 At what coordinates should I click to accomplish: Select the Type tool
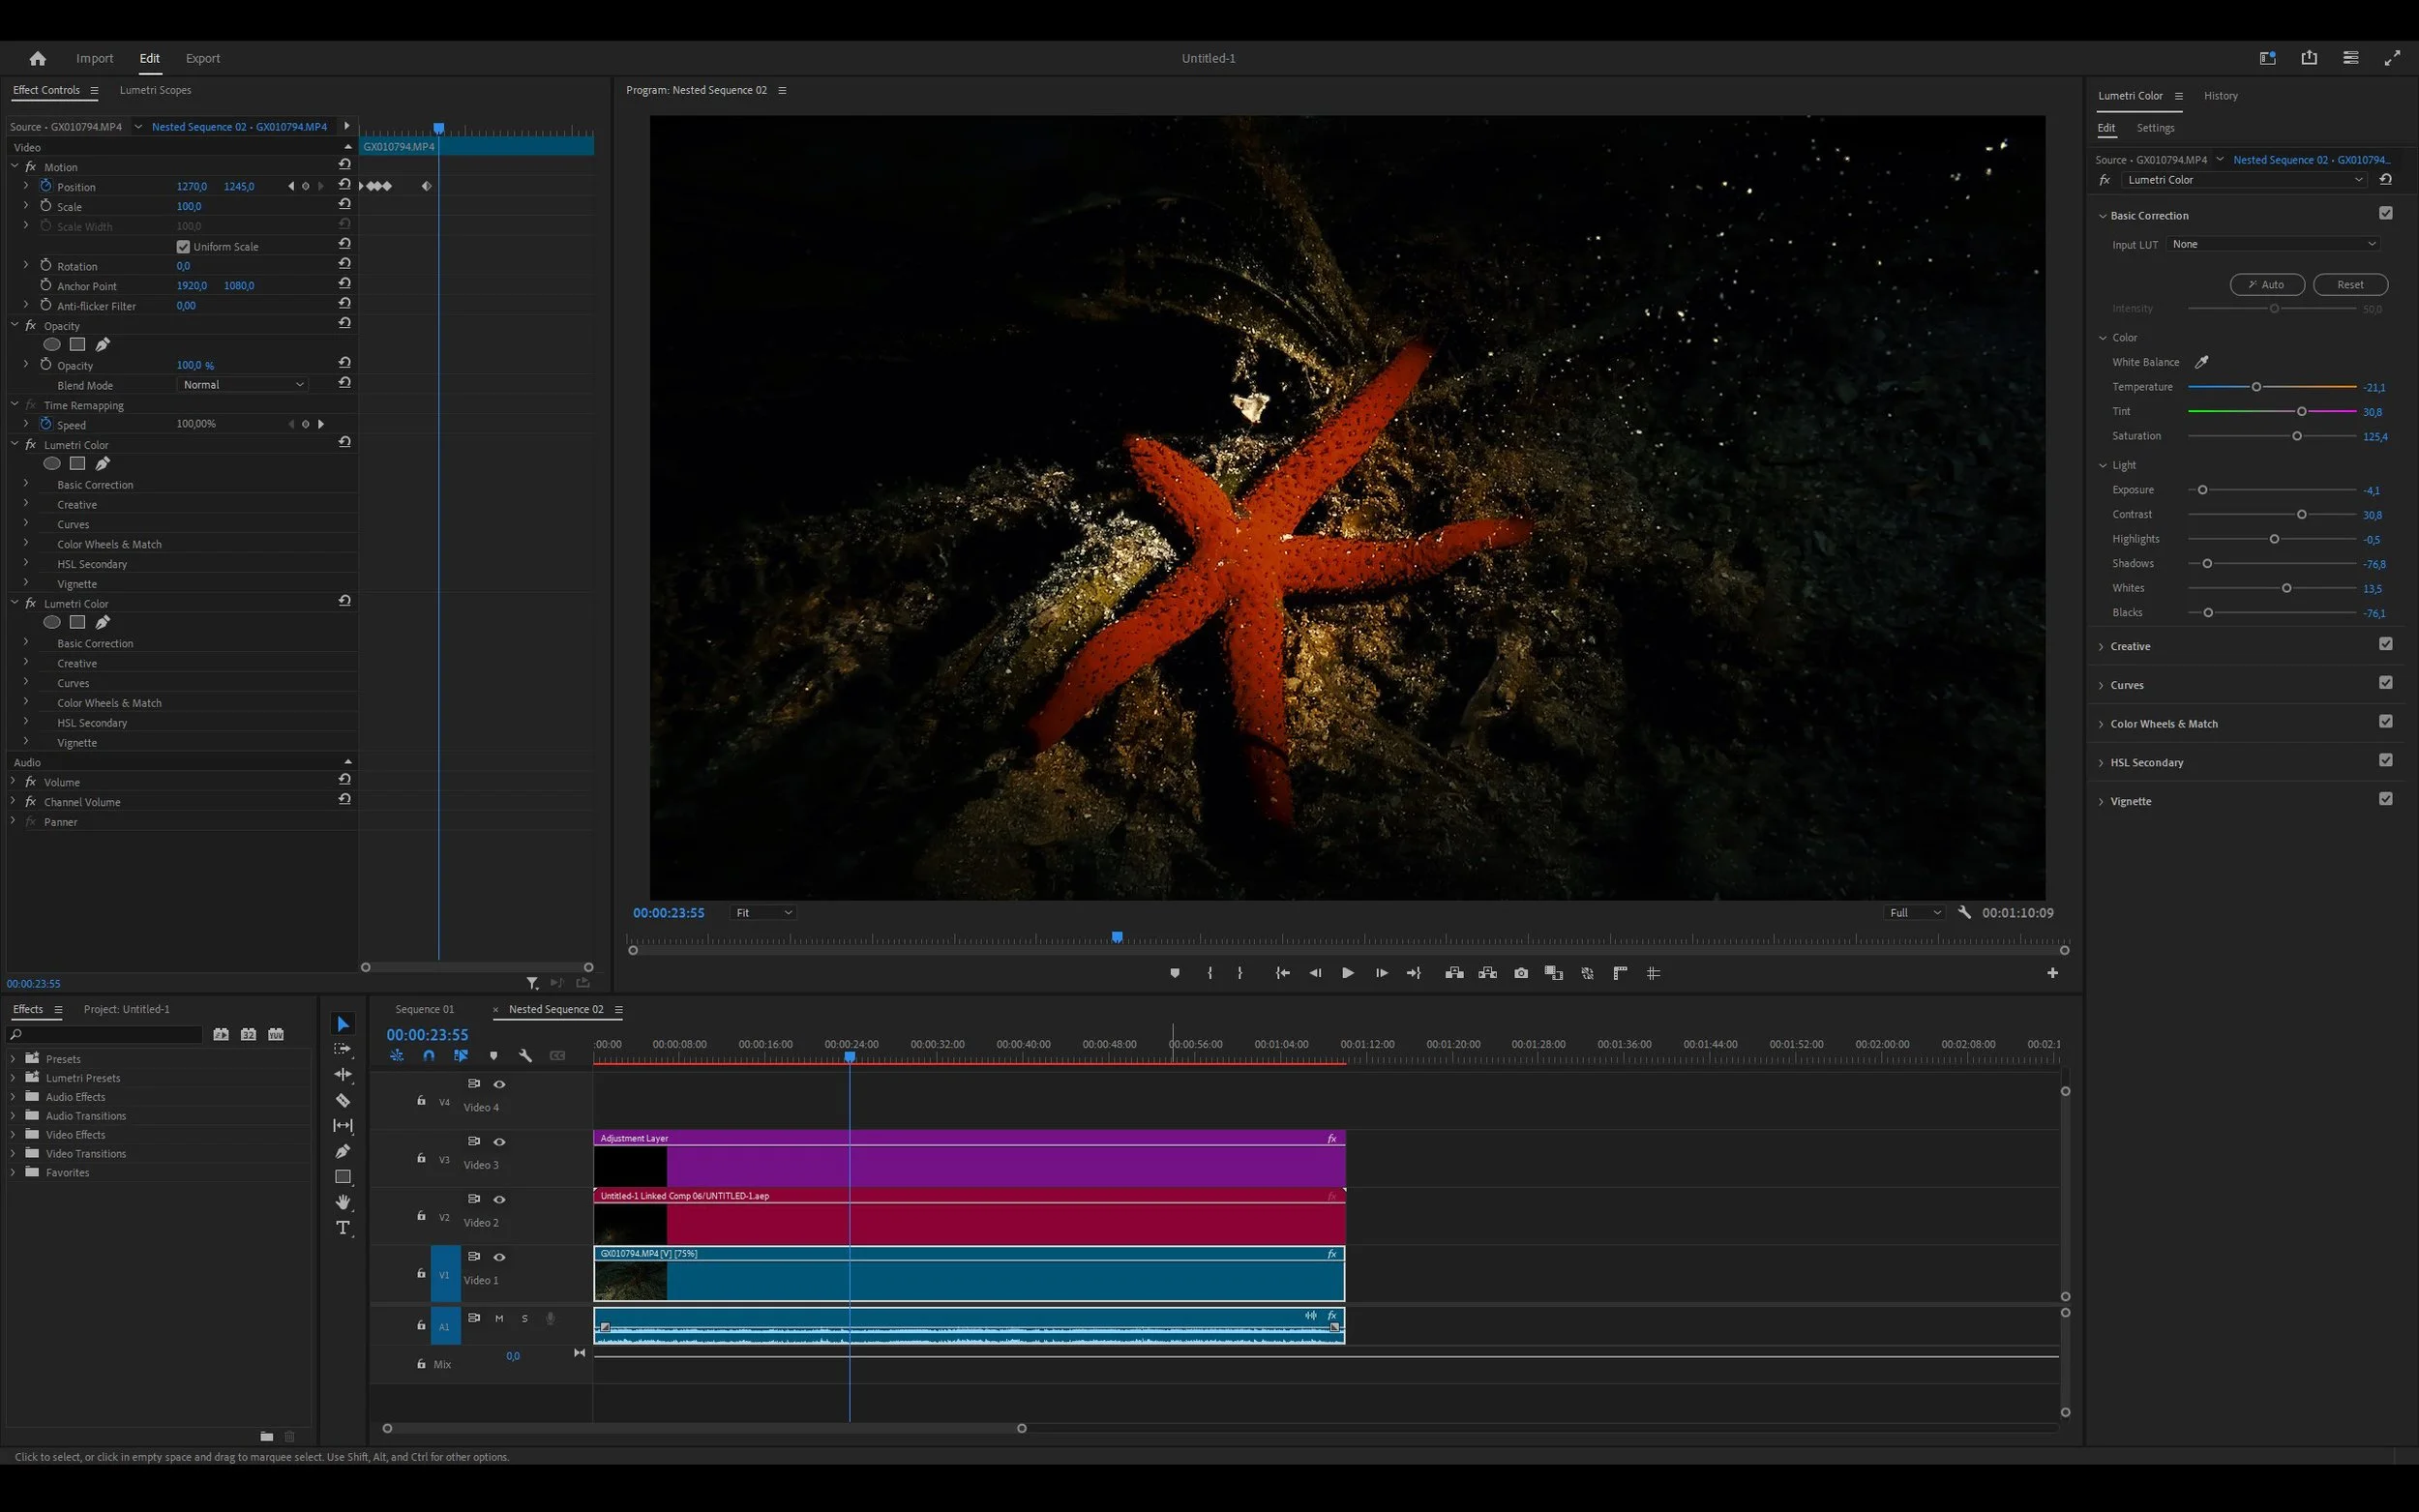(x=343, y=1228)
